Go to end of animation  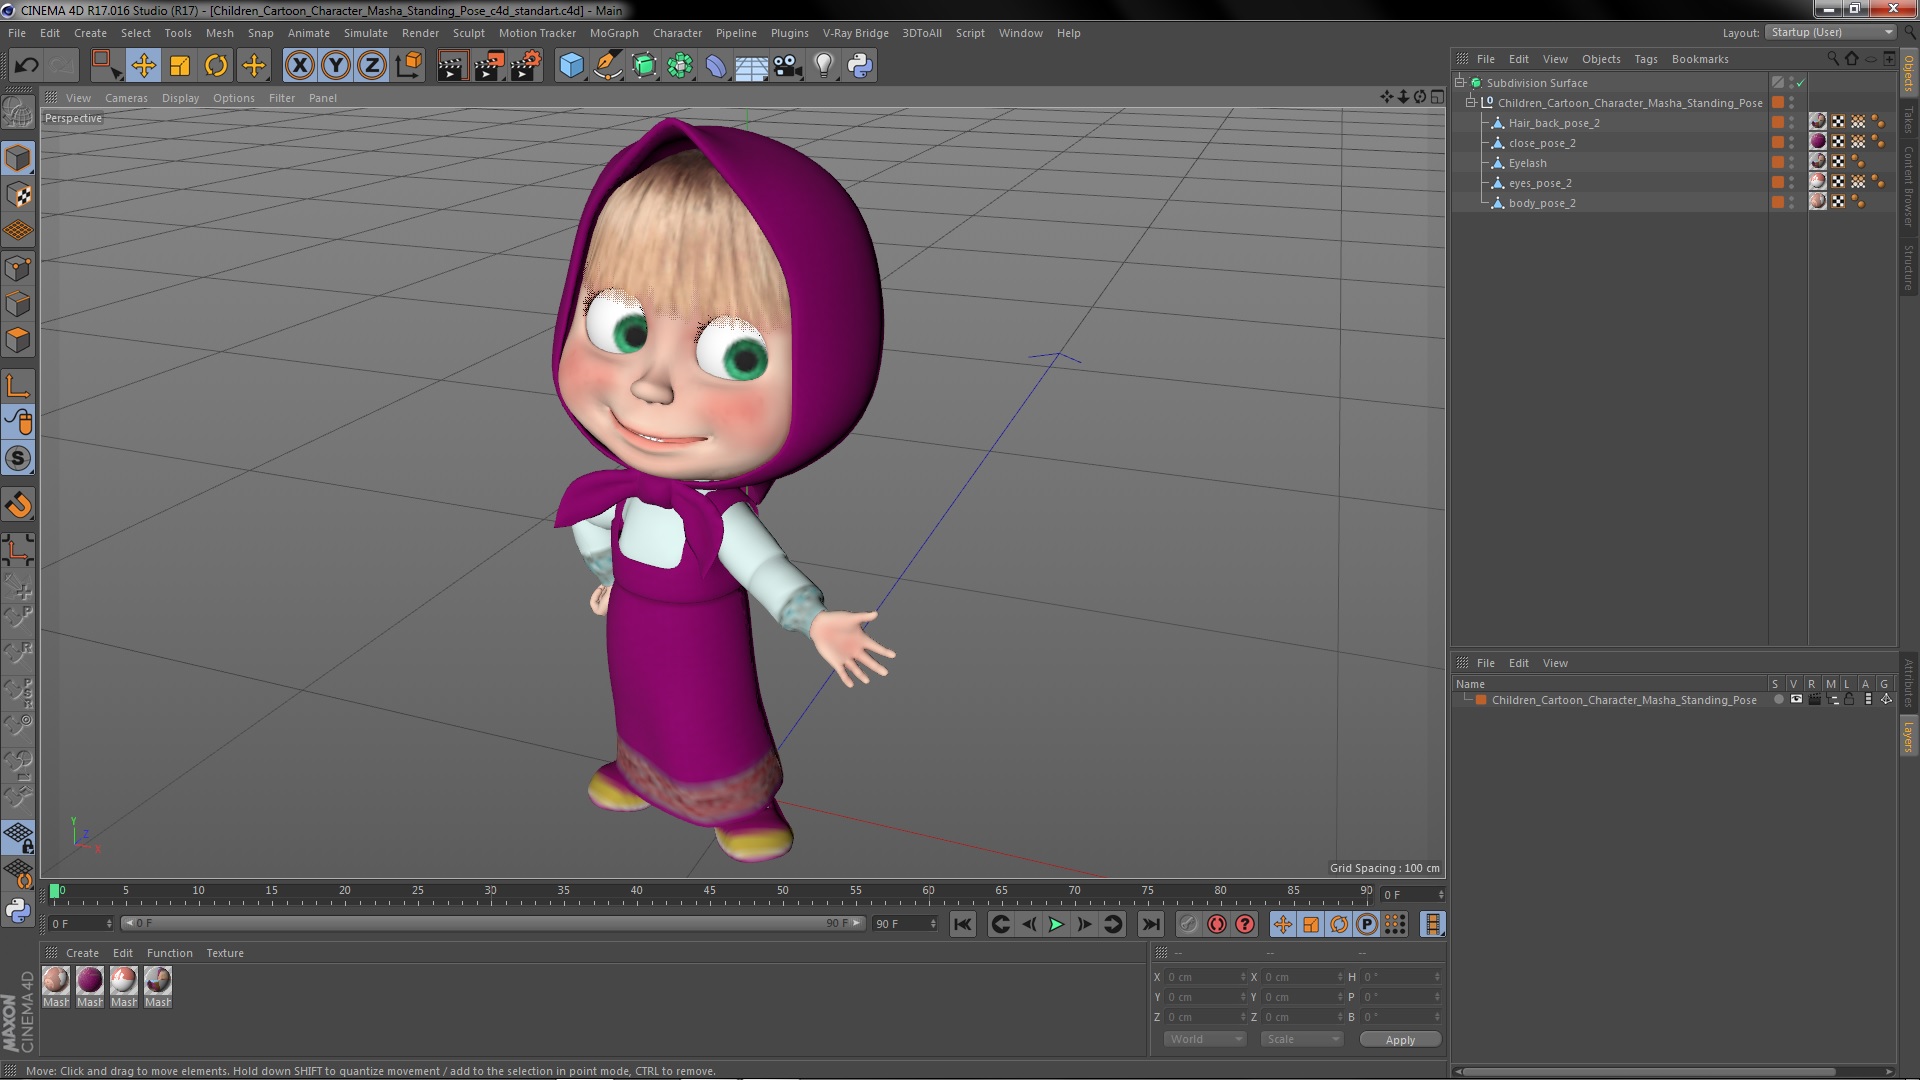[1151, 925]
